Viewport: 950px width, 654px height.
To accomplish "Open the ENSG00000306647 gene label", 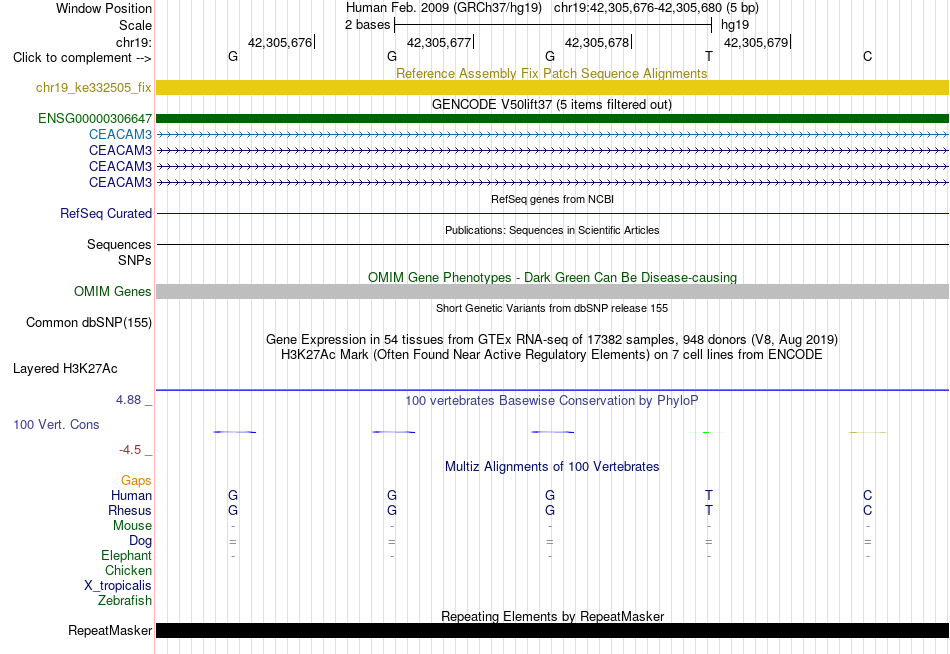I will click(95, 118).
